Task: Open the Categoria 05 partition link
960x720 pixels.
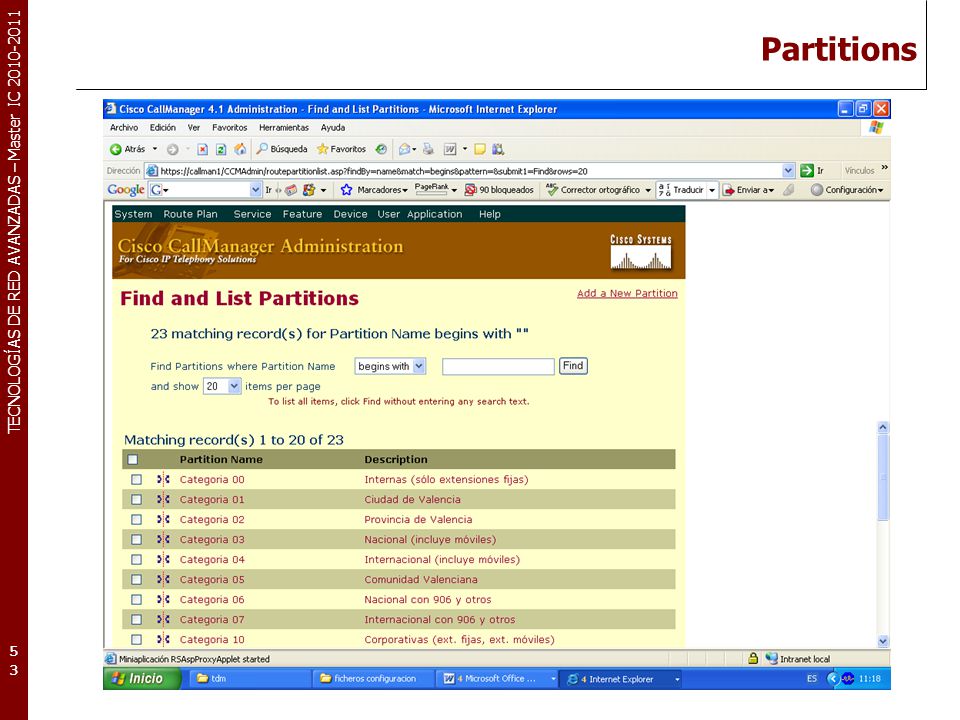Action: [x=212, y=579]
